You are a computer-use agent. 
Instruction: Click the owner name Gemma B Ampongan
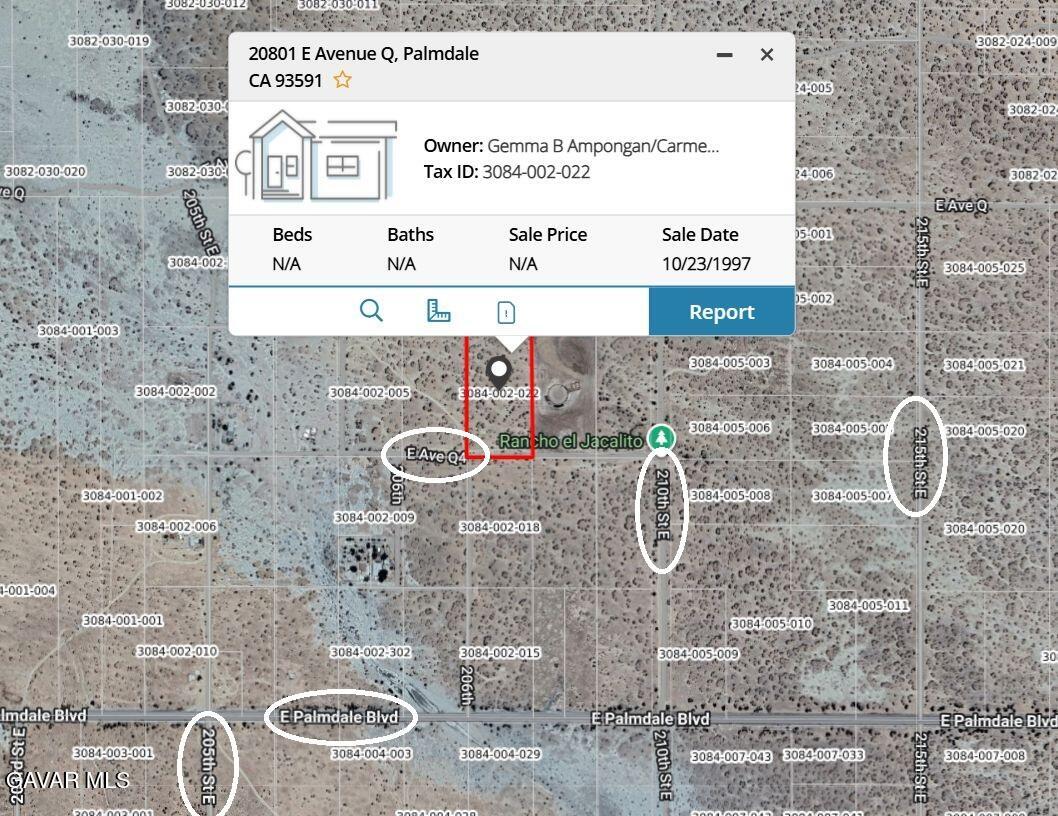[602, 146]
